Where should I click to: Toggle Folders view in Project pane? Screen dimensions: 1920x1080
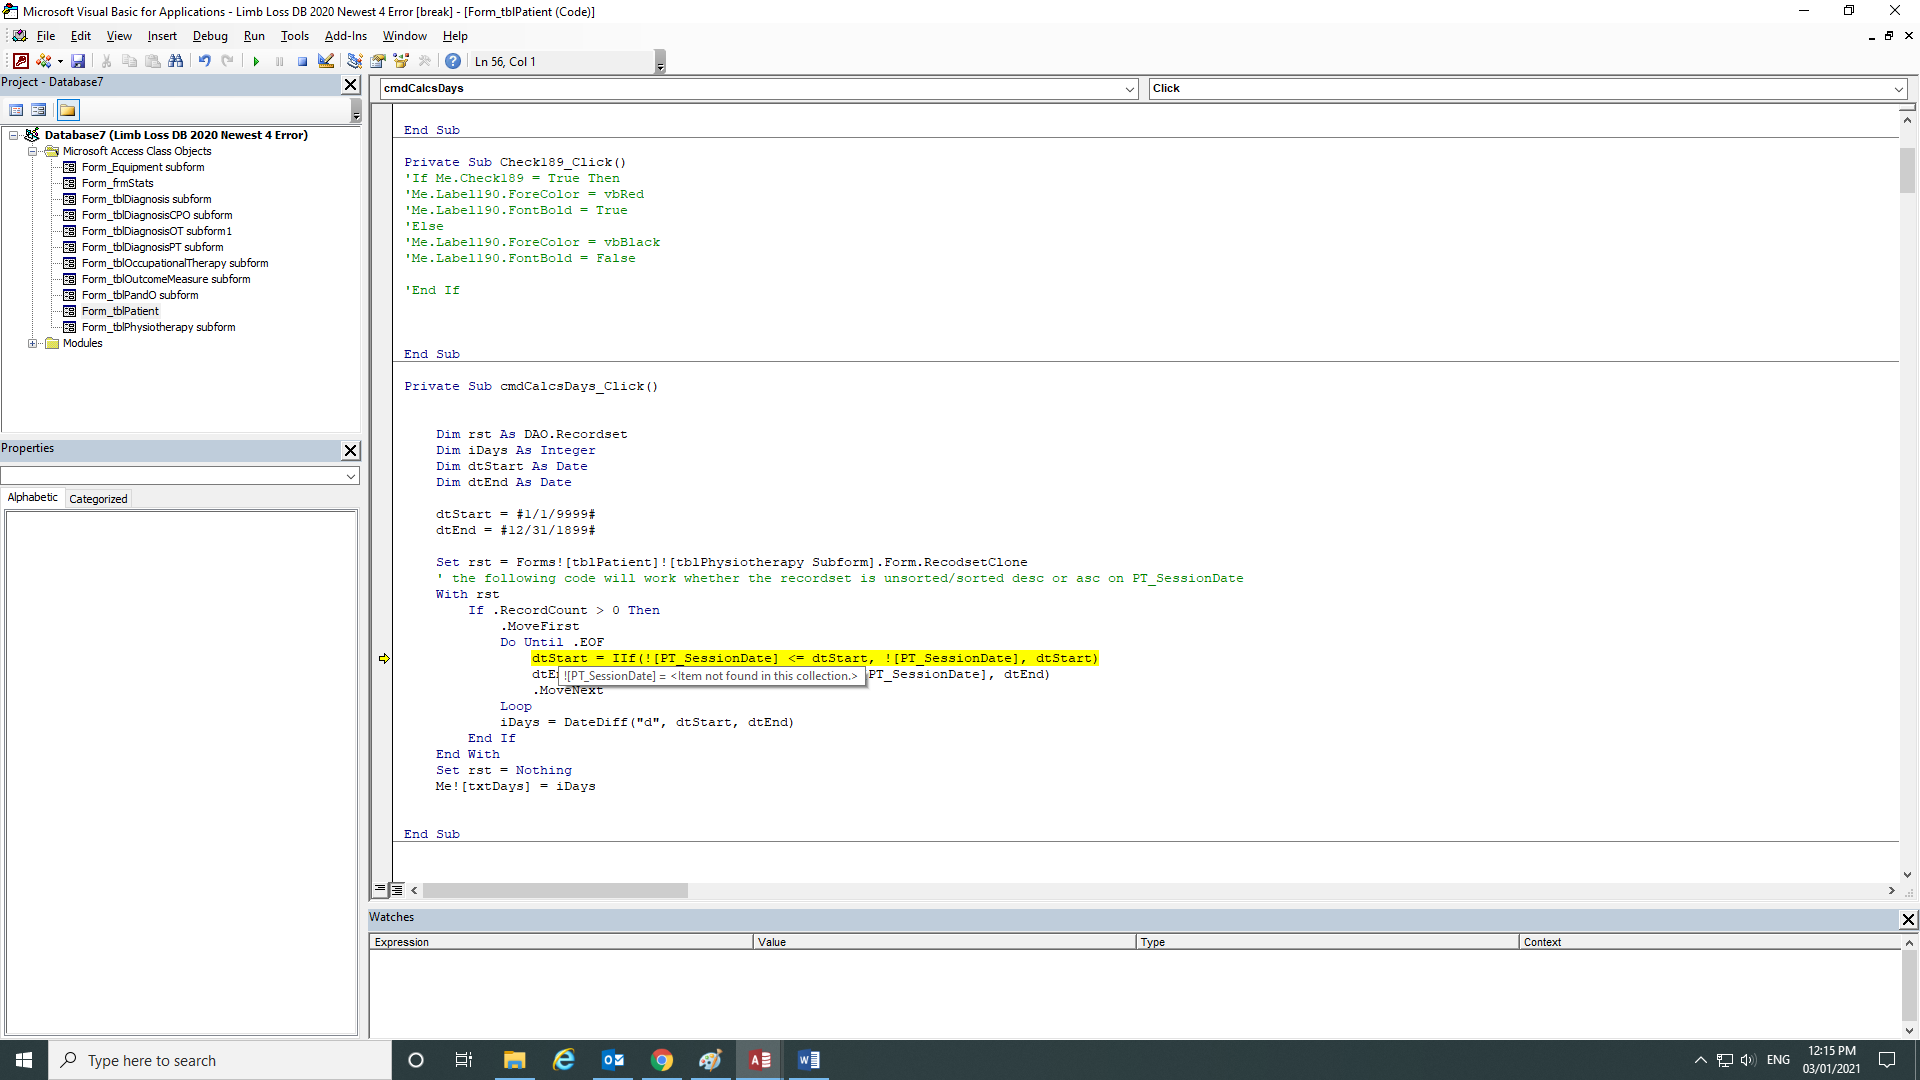[68, 110]
